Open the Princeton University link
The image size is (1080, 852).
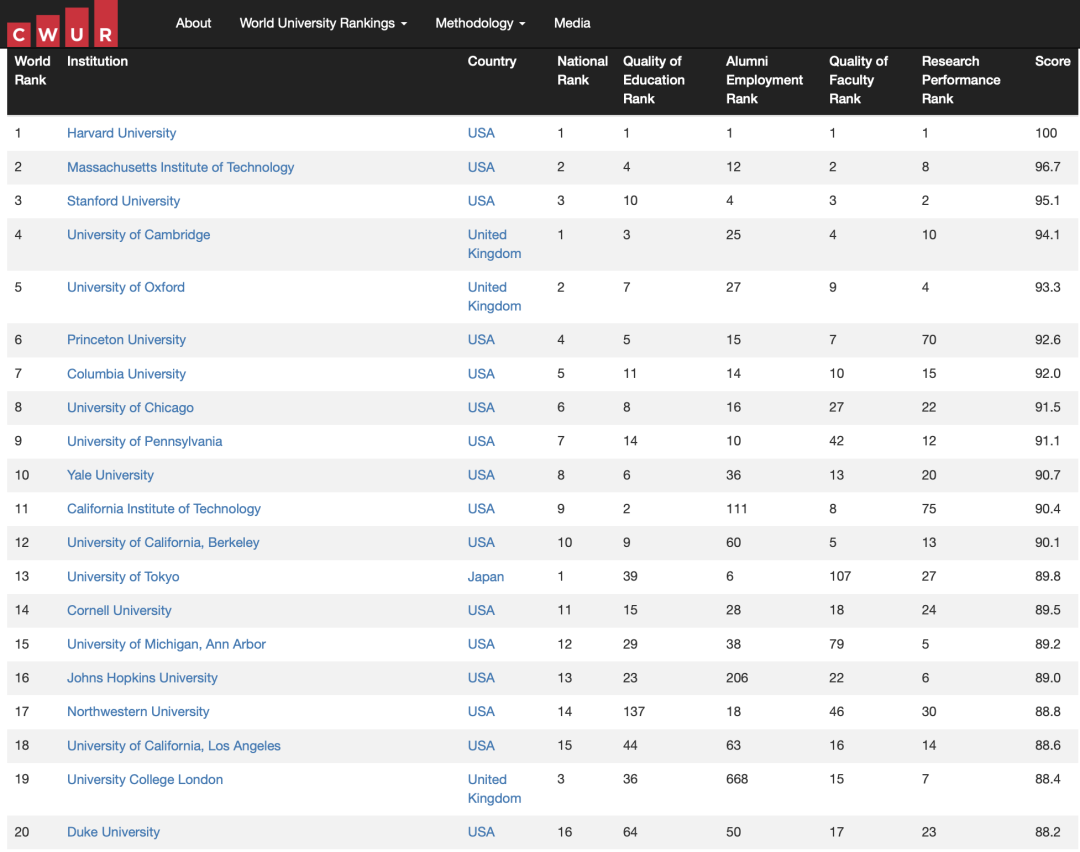coord(126,340)
